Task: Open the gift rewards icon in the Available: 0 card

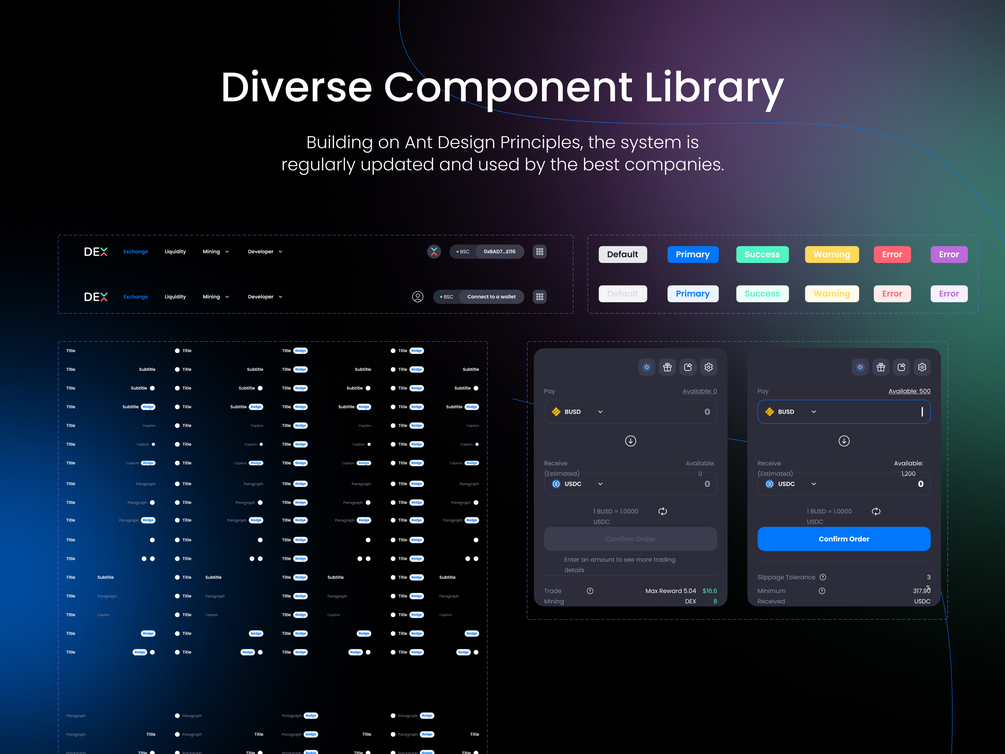Action: (x=667, y=367)
